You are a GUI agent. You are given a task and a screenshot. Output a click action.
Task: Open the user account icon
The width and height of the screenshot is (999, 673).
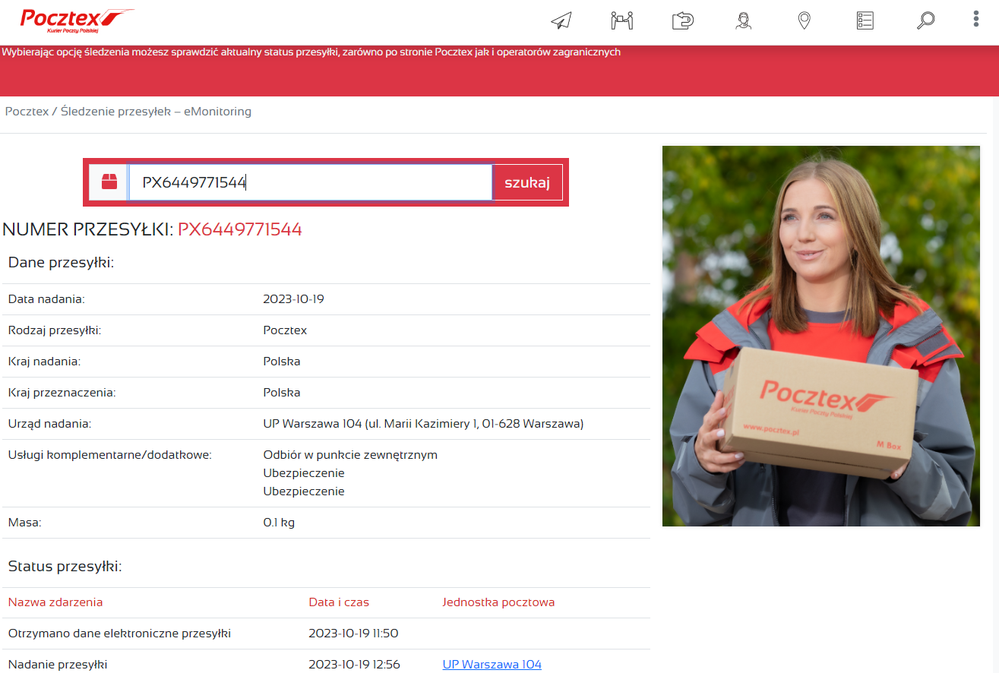[743, 20]
